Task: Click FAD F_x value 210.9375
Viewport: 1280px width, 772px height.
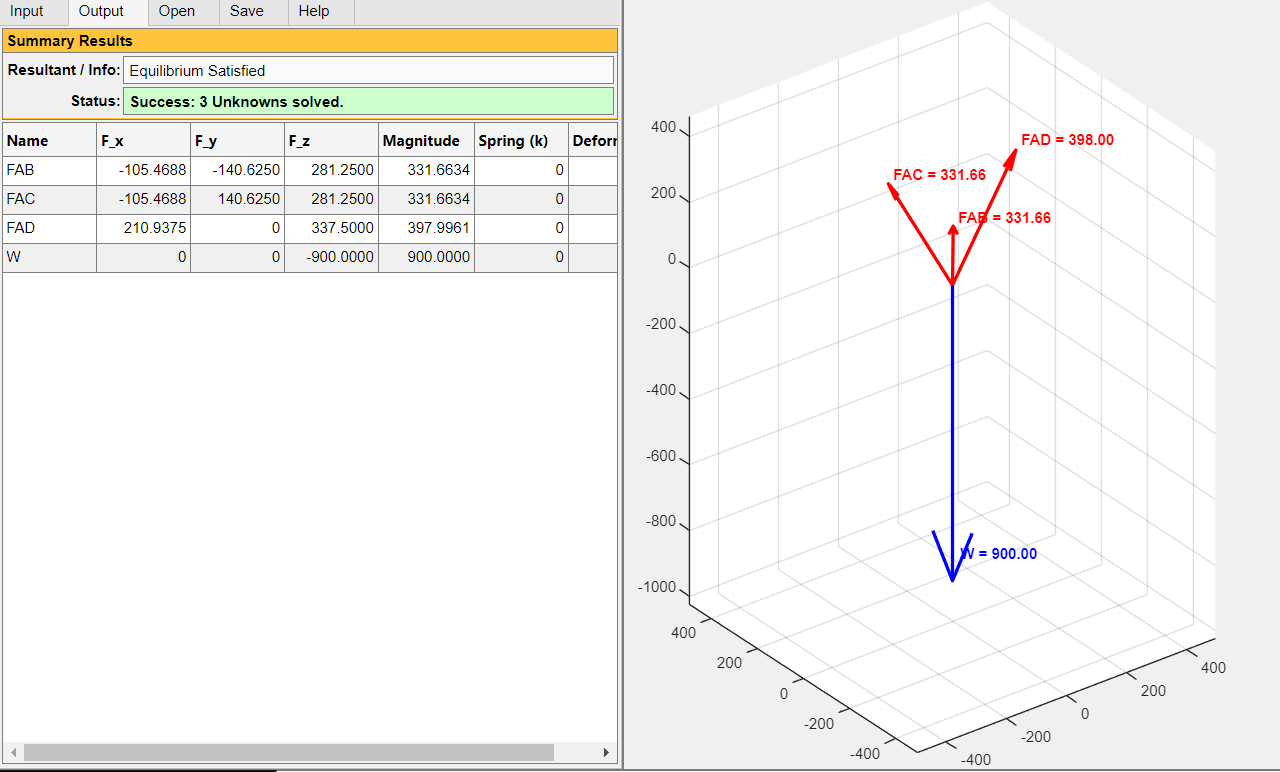Action: [x=144, y=228]
